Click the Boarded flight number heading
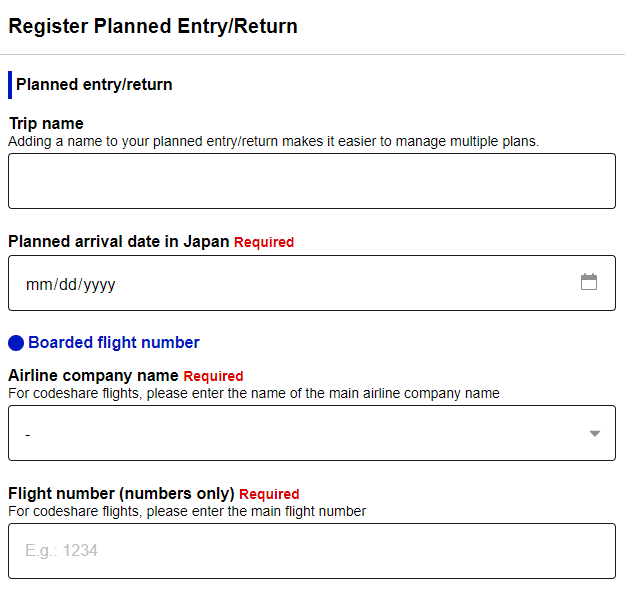Viewport: 625px width, 601px height. point(114,343)
